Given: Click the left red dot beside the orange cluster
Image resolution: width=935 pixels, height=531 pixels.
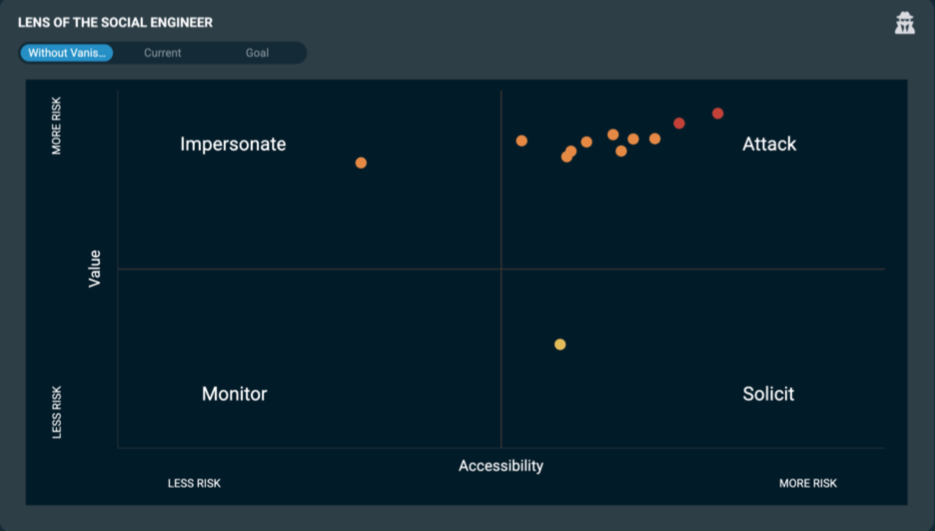Looking at the screenshot, I should pos(679,123).
